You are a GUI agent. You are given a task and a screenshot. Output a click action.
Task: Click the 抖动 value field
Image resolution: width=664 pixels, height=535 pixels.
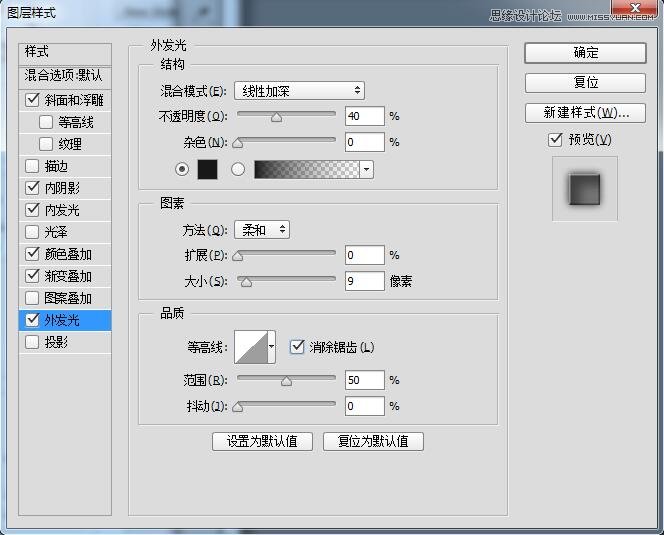(365, 406)
